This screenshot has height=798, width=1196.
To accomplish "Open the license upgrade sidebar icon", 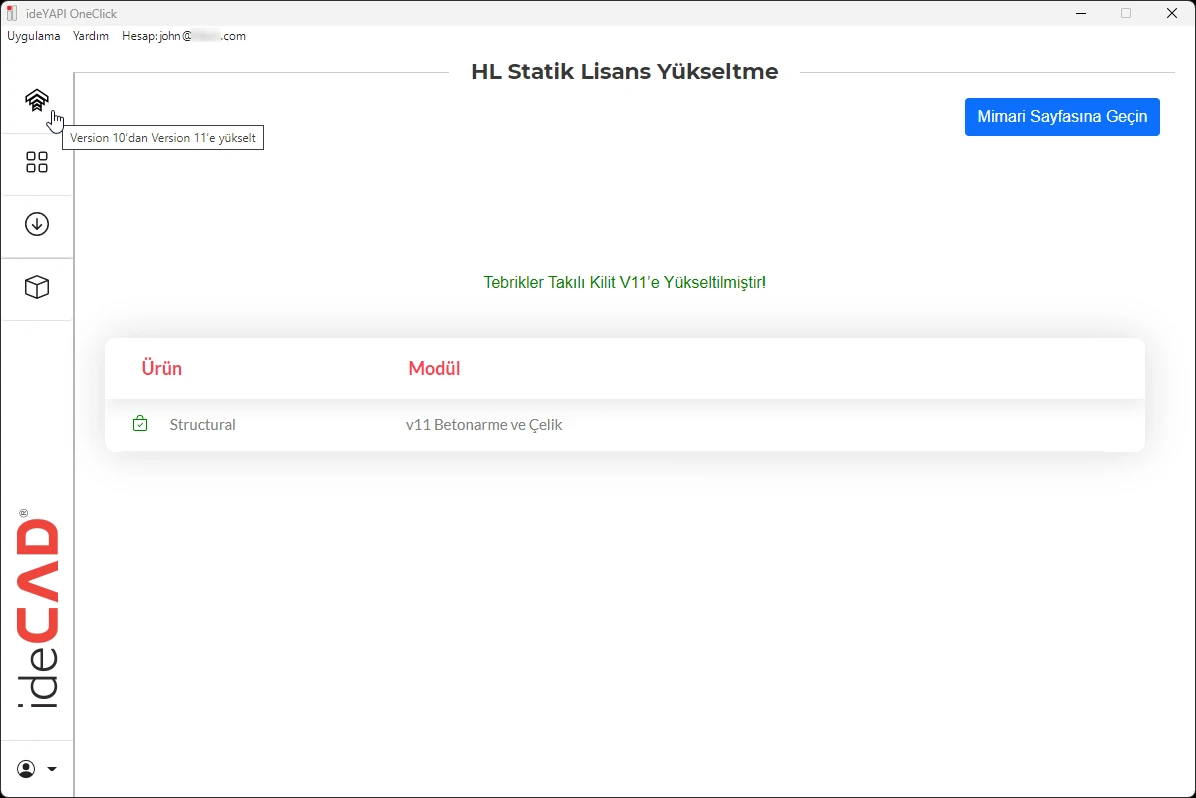I will [37, 100].
